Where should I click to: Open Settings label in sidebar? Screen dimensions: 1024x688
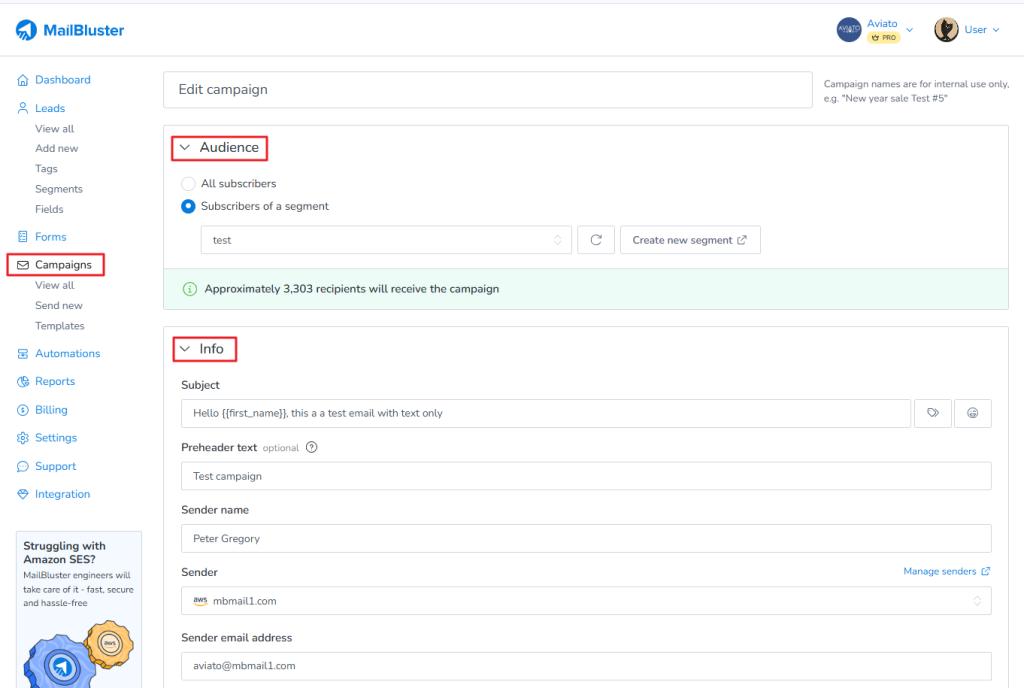56,437
